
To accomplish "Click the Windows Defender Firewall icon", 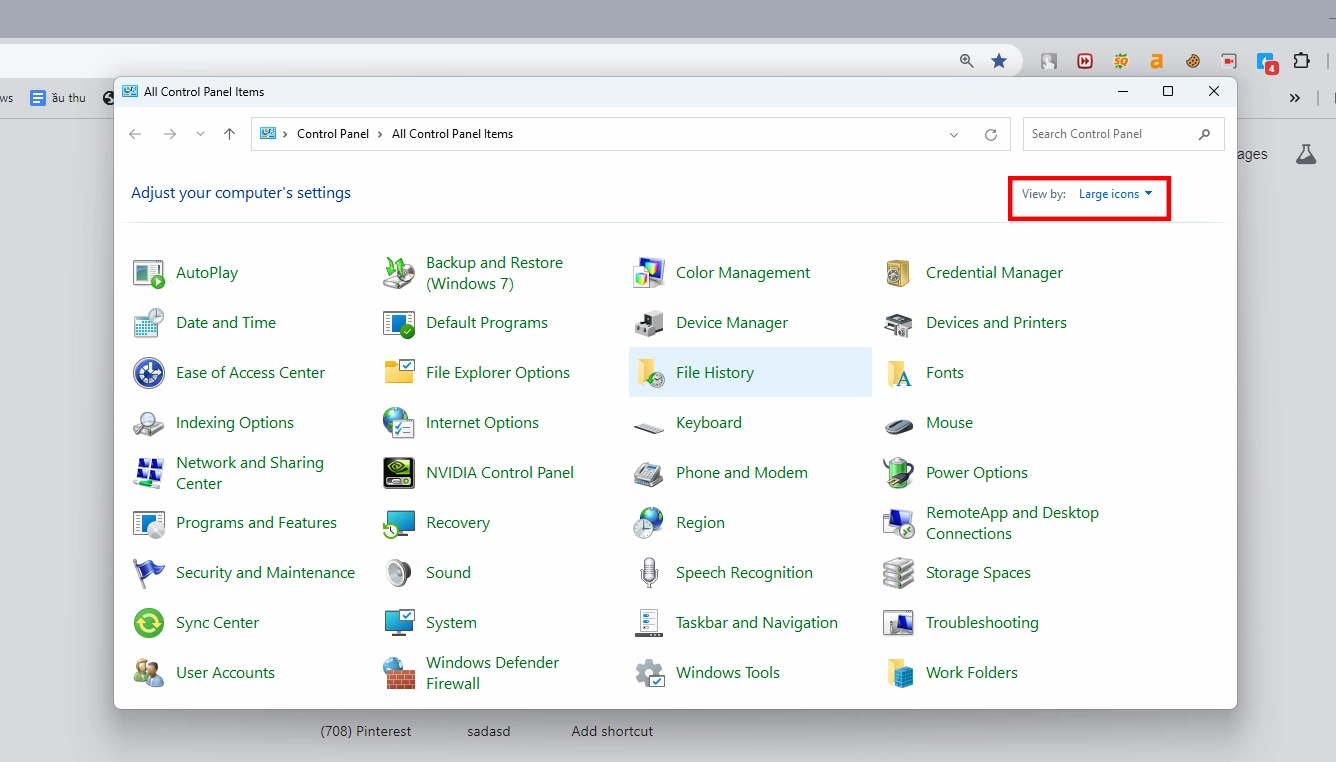I will pos(399,673).
